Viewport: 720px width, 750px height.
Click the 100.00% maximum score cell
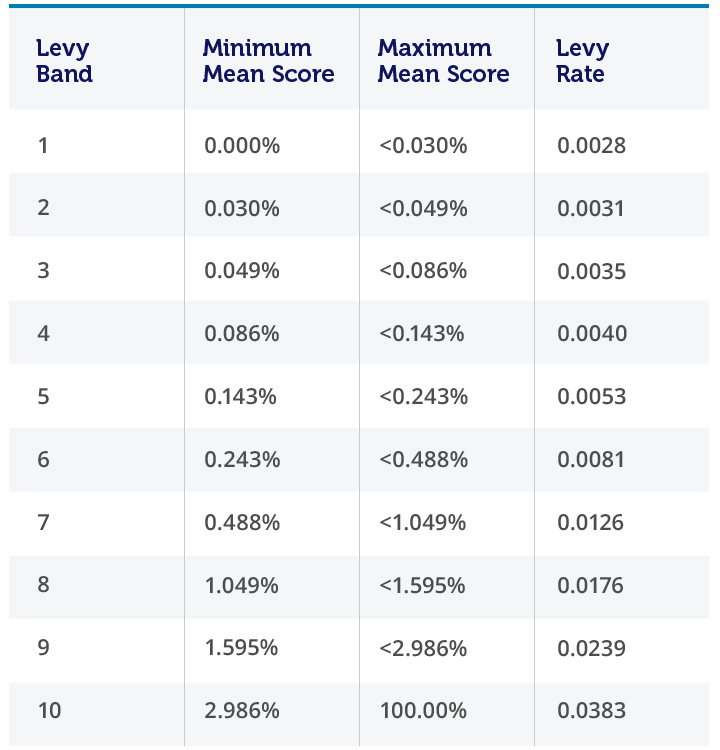point(423,711)
